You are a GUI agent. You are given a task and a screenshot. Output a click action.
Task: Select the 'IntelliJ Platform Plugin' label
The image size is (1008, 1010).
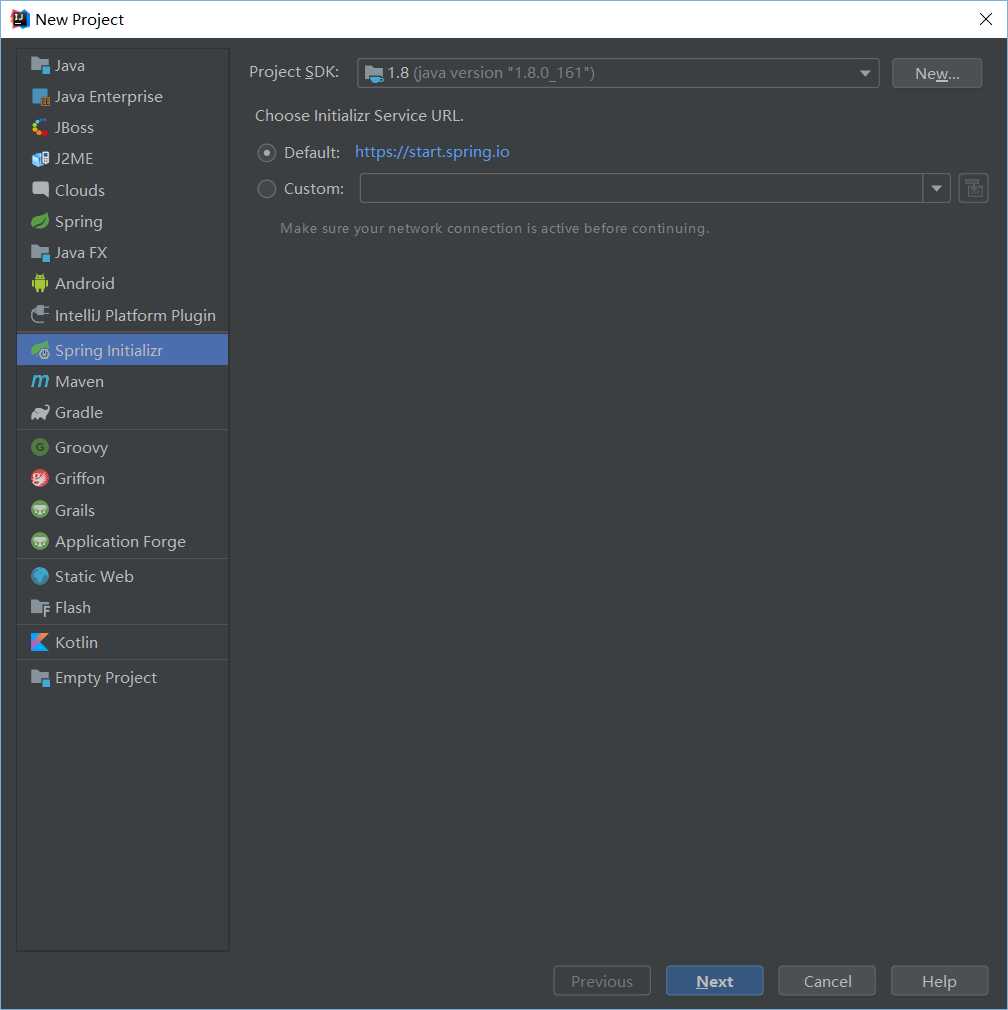[135, 315]
